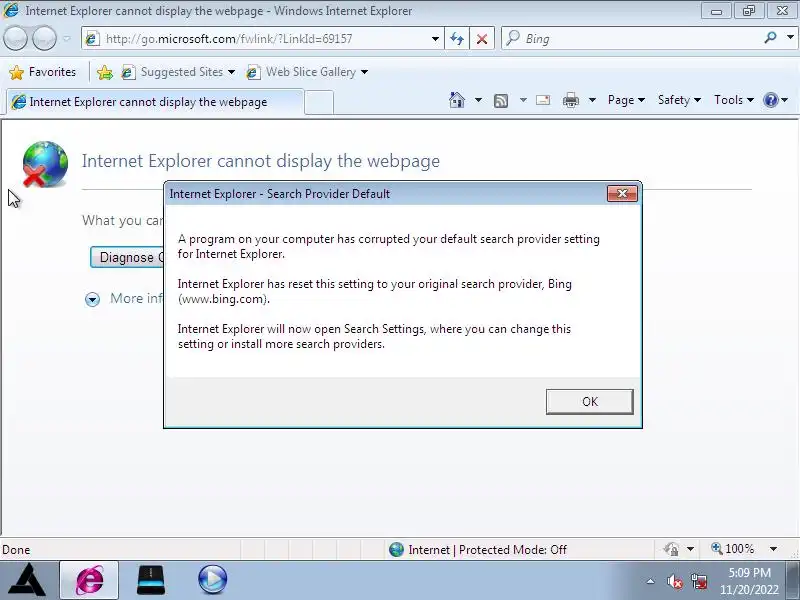Open the Help question mark menu

(775, 100)
